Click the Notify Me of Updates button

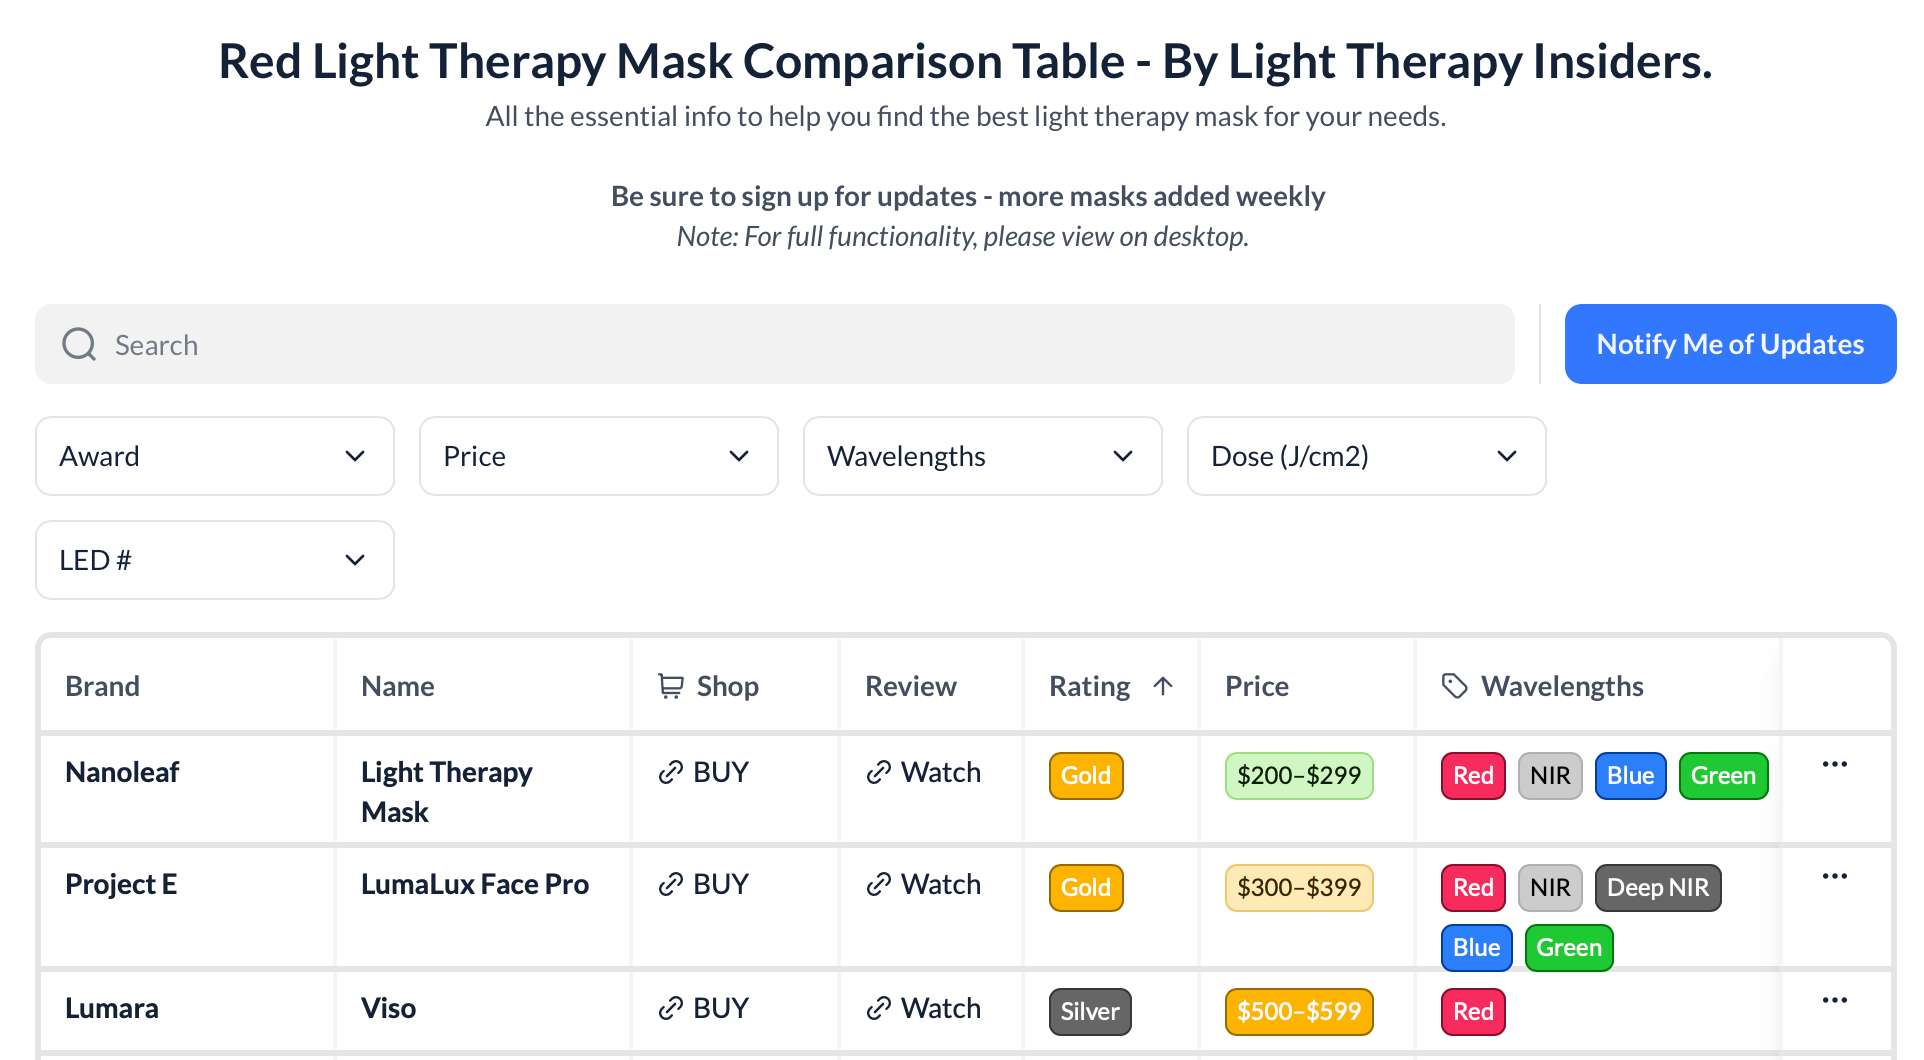1731,344
